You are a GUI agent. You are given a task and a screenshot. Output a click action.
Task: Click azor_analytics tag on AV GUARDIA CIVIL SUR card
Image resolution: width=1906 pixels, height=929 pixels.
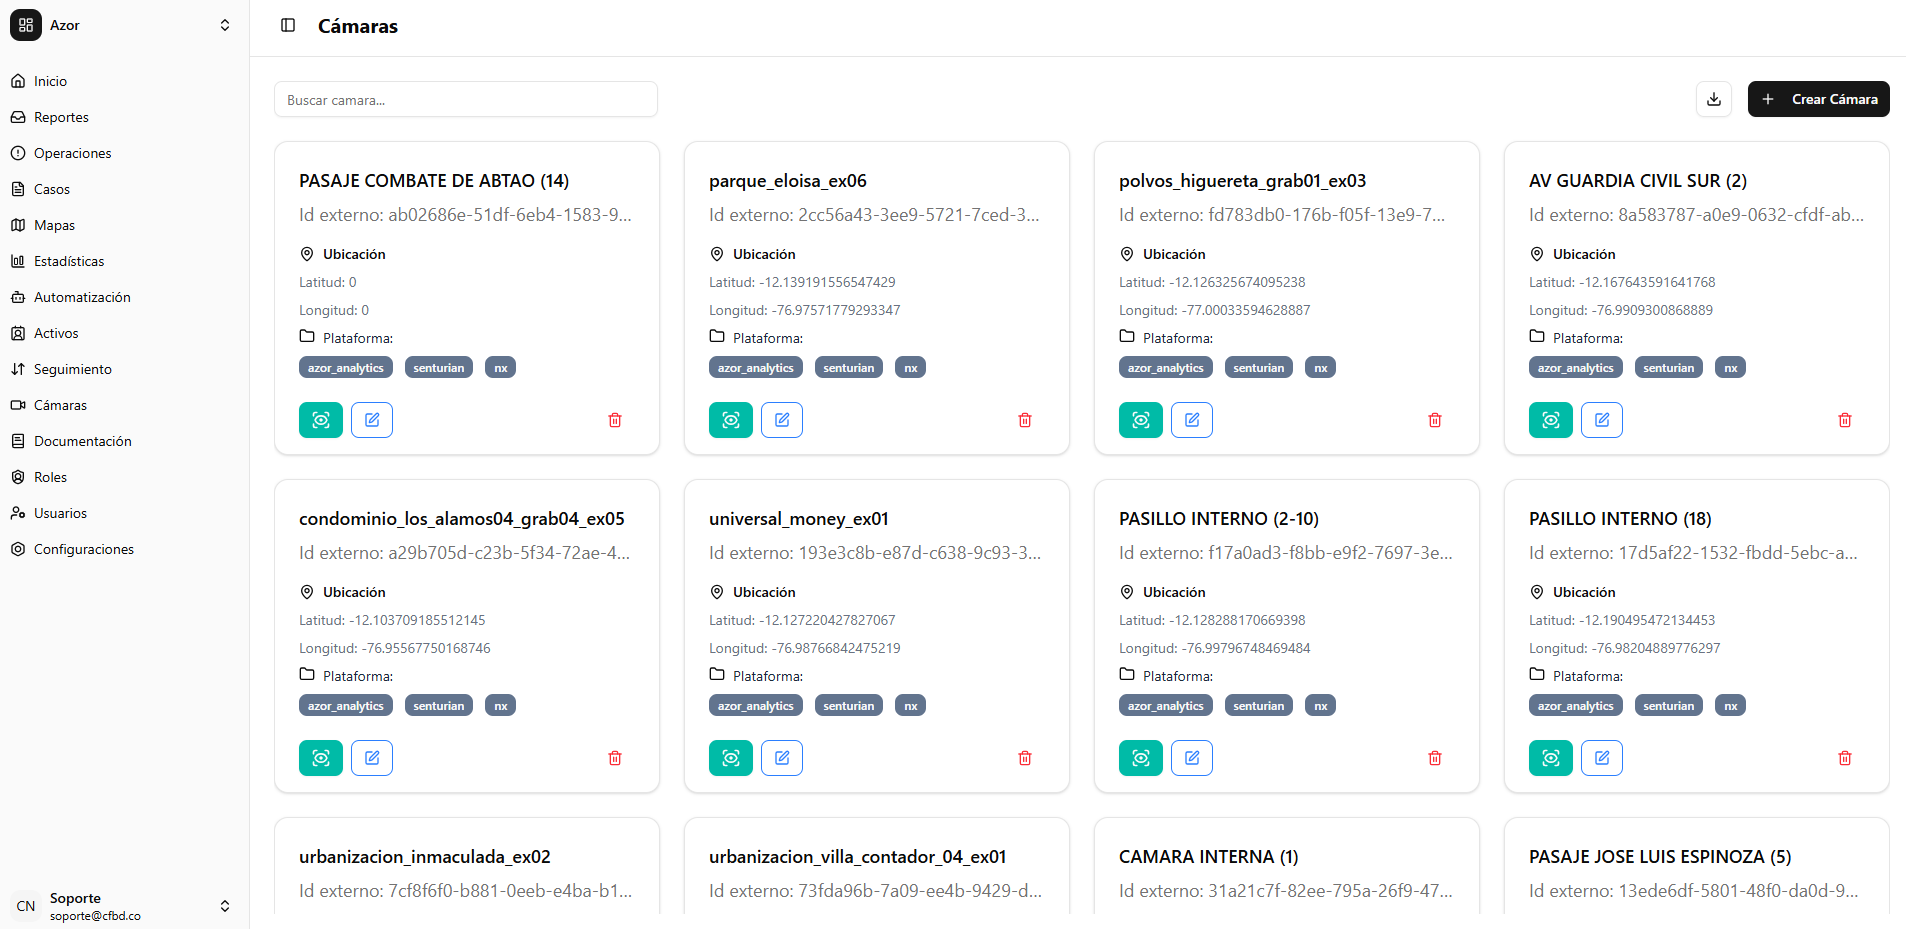[1576, 368]
